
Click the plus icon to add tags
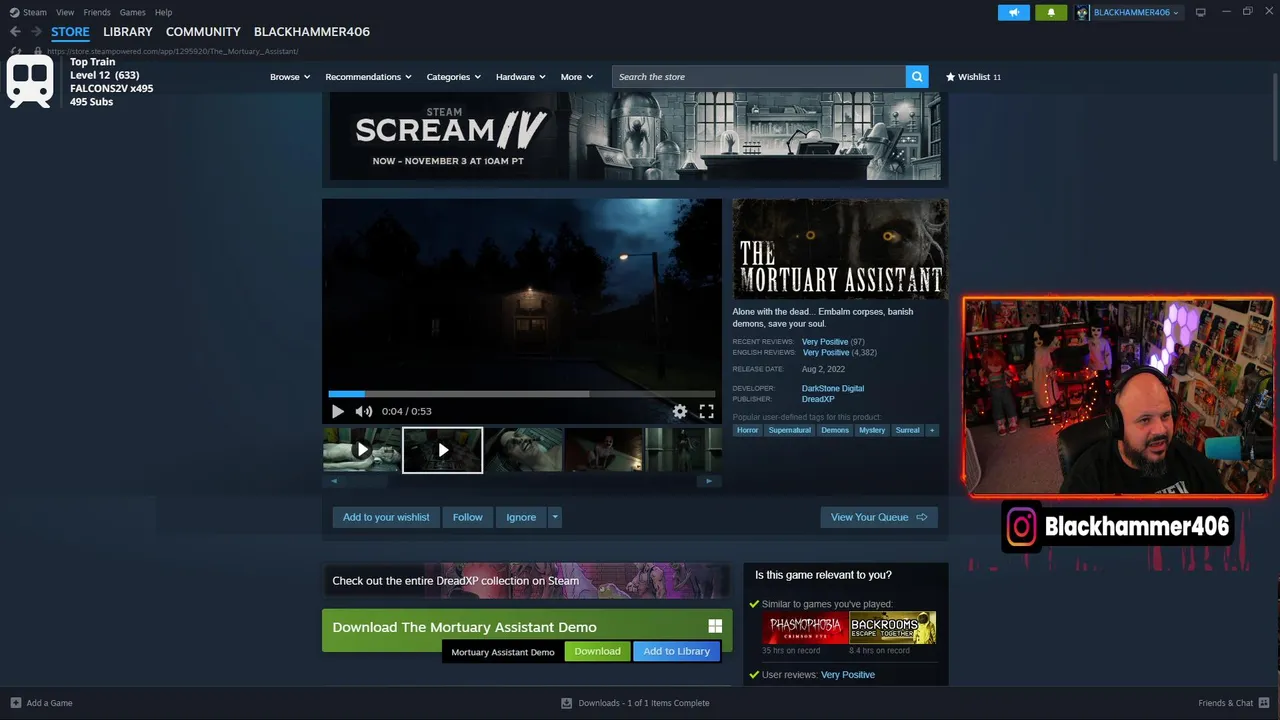(932, 430)
